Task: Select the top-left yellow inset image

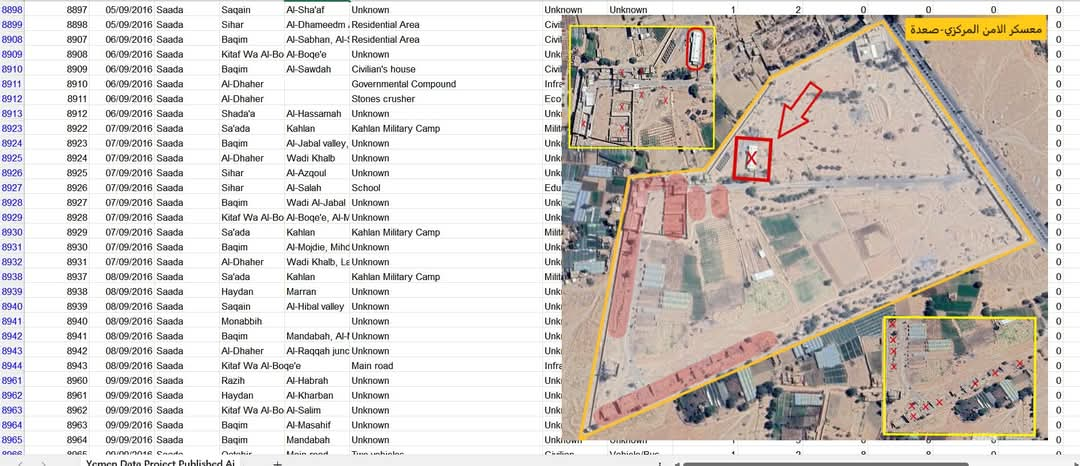Action: [641, 88]
